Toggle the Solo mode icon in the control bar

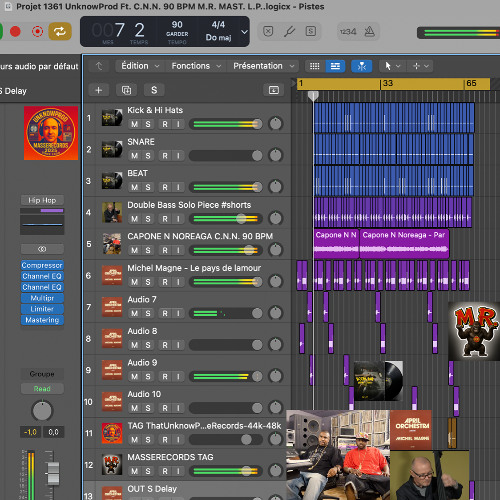(x=311, y=31)
